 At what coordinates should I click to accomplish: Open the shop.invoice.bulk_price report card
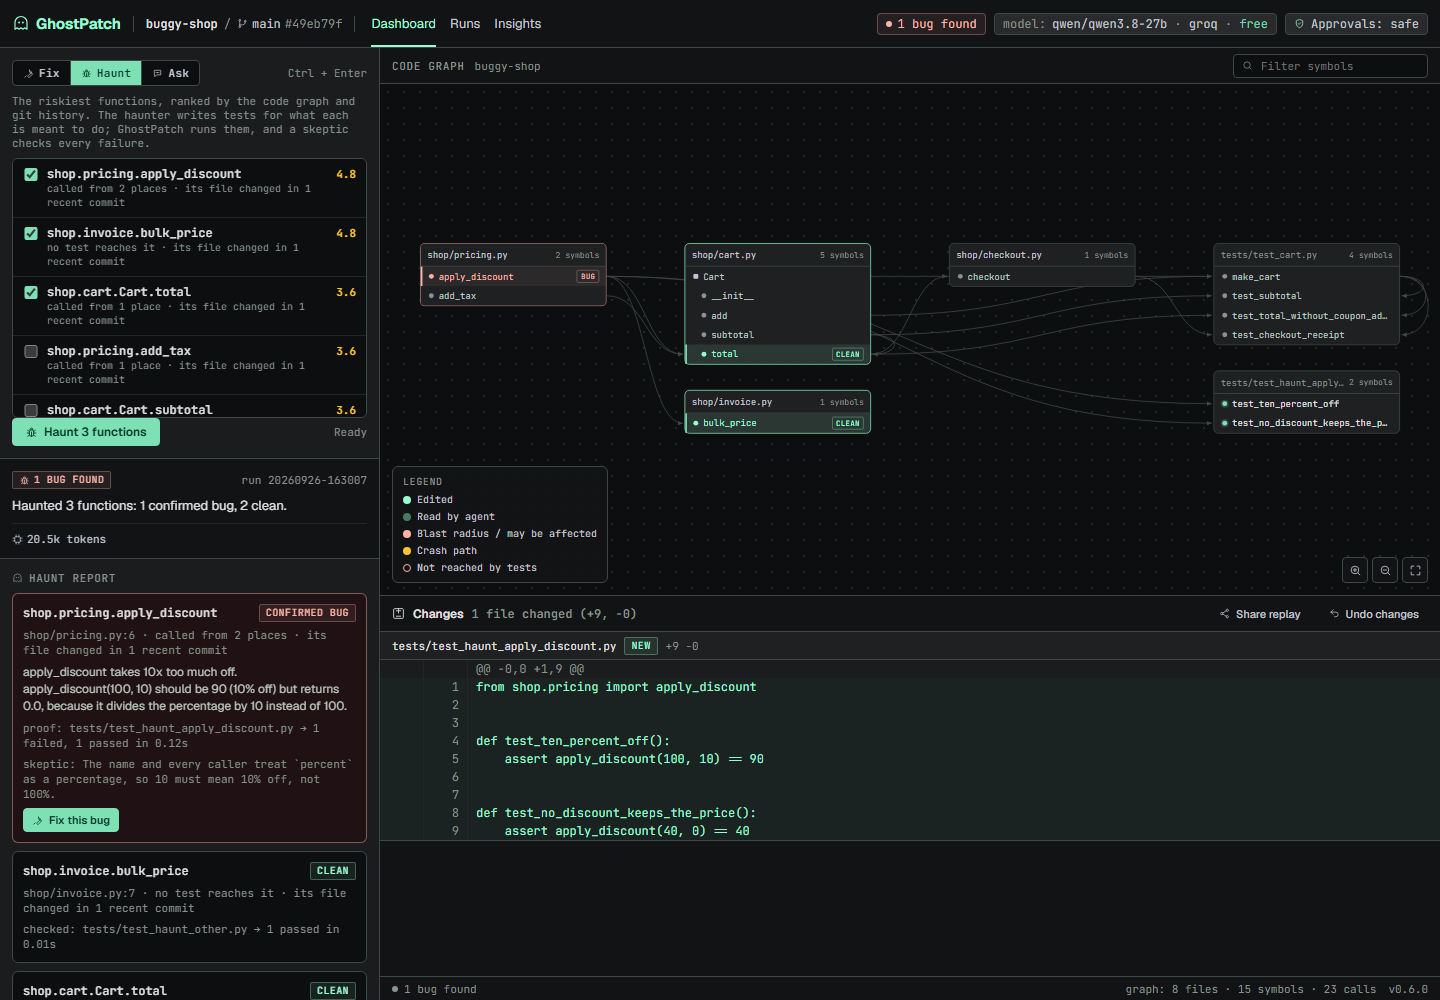[x=189, y=907]
